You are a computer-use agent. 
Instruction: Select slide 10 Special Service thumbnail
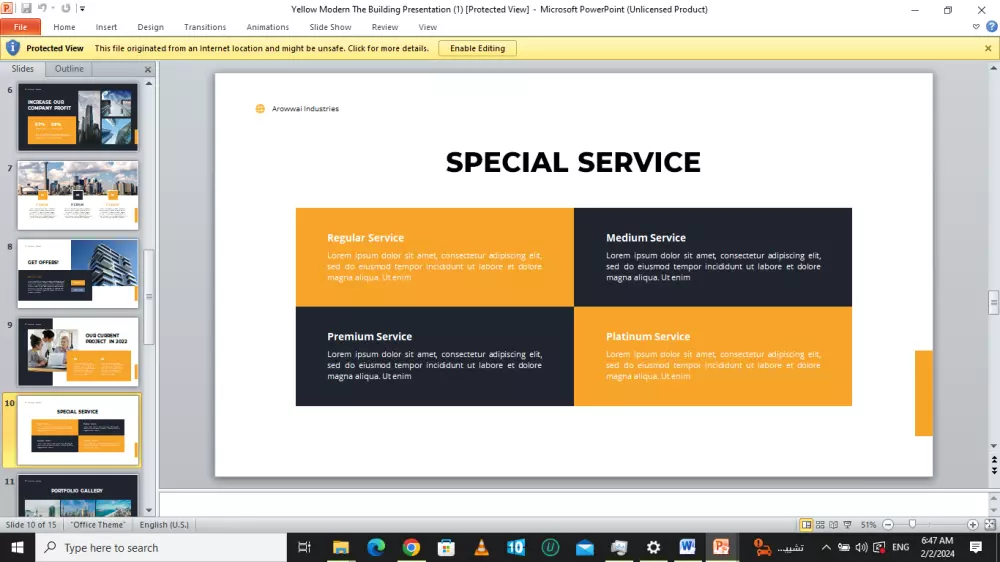pyautogui.click(x=78, y=431)
